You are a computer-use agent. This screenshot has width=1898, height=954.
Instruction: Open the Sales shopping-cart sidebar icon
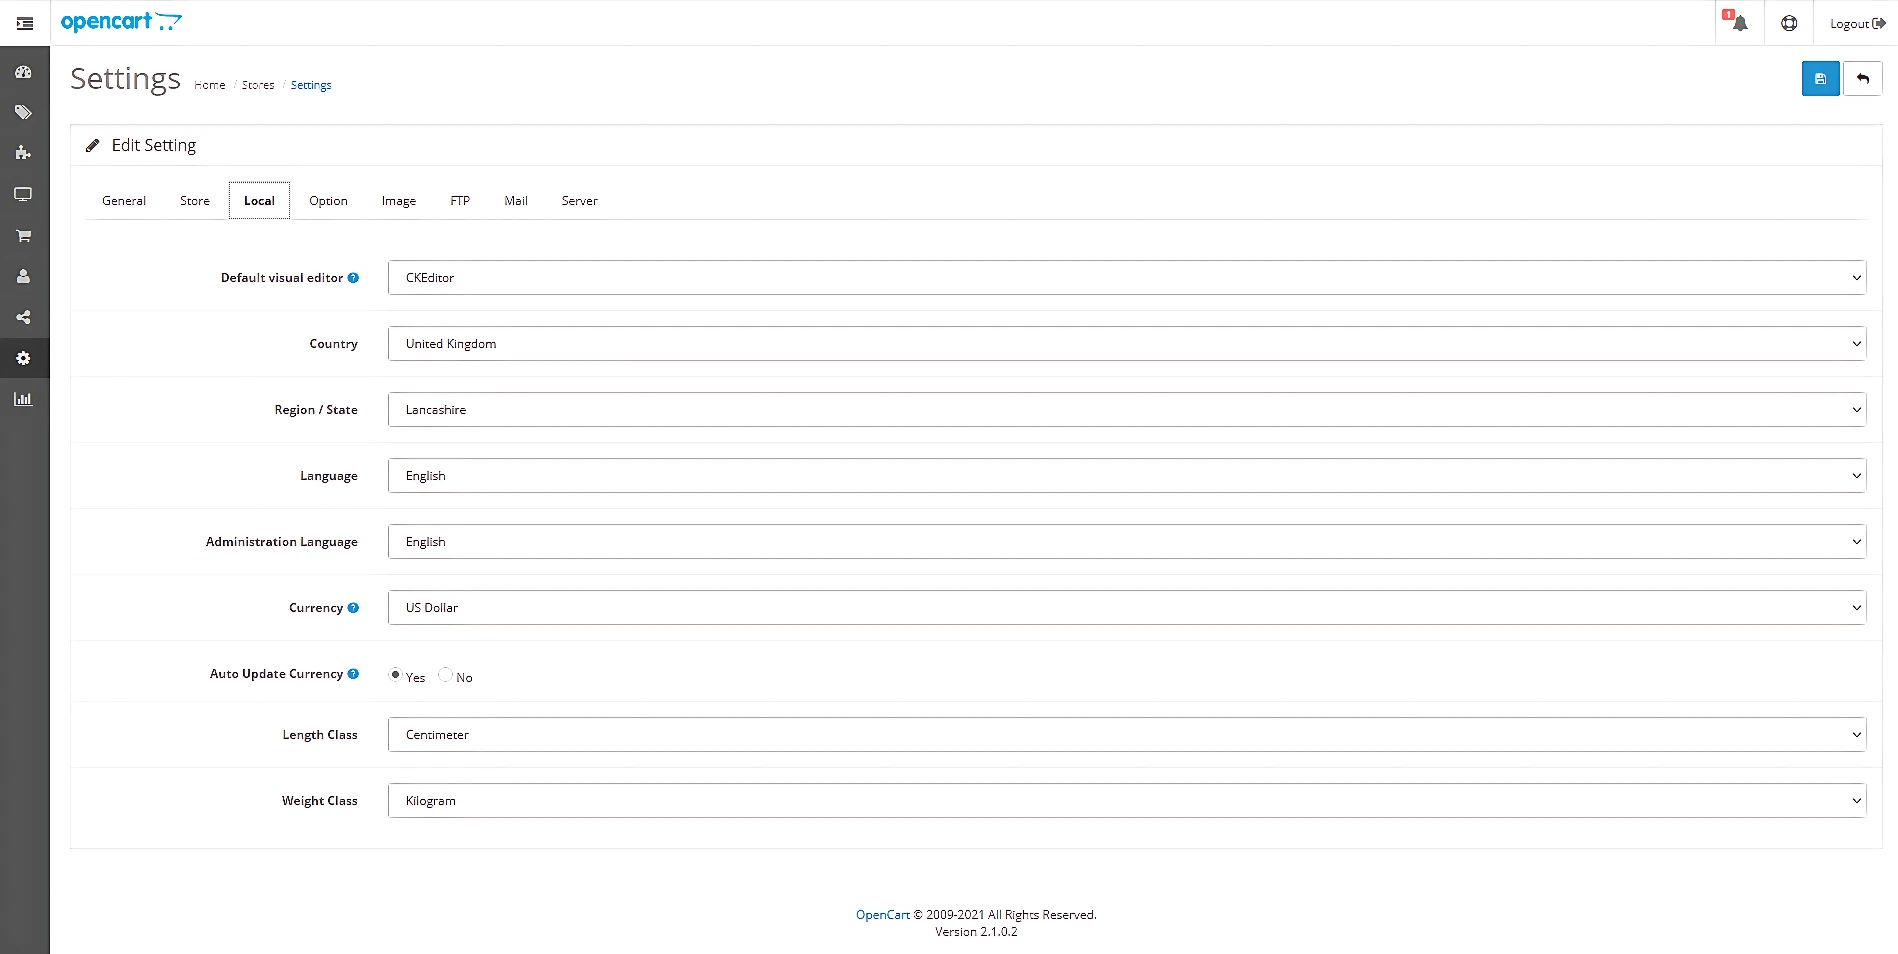tap(23, 236)
